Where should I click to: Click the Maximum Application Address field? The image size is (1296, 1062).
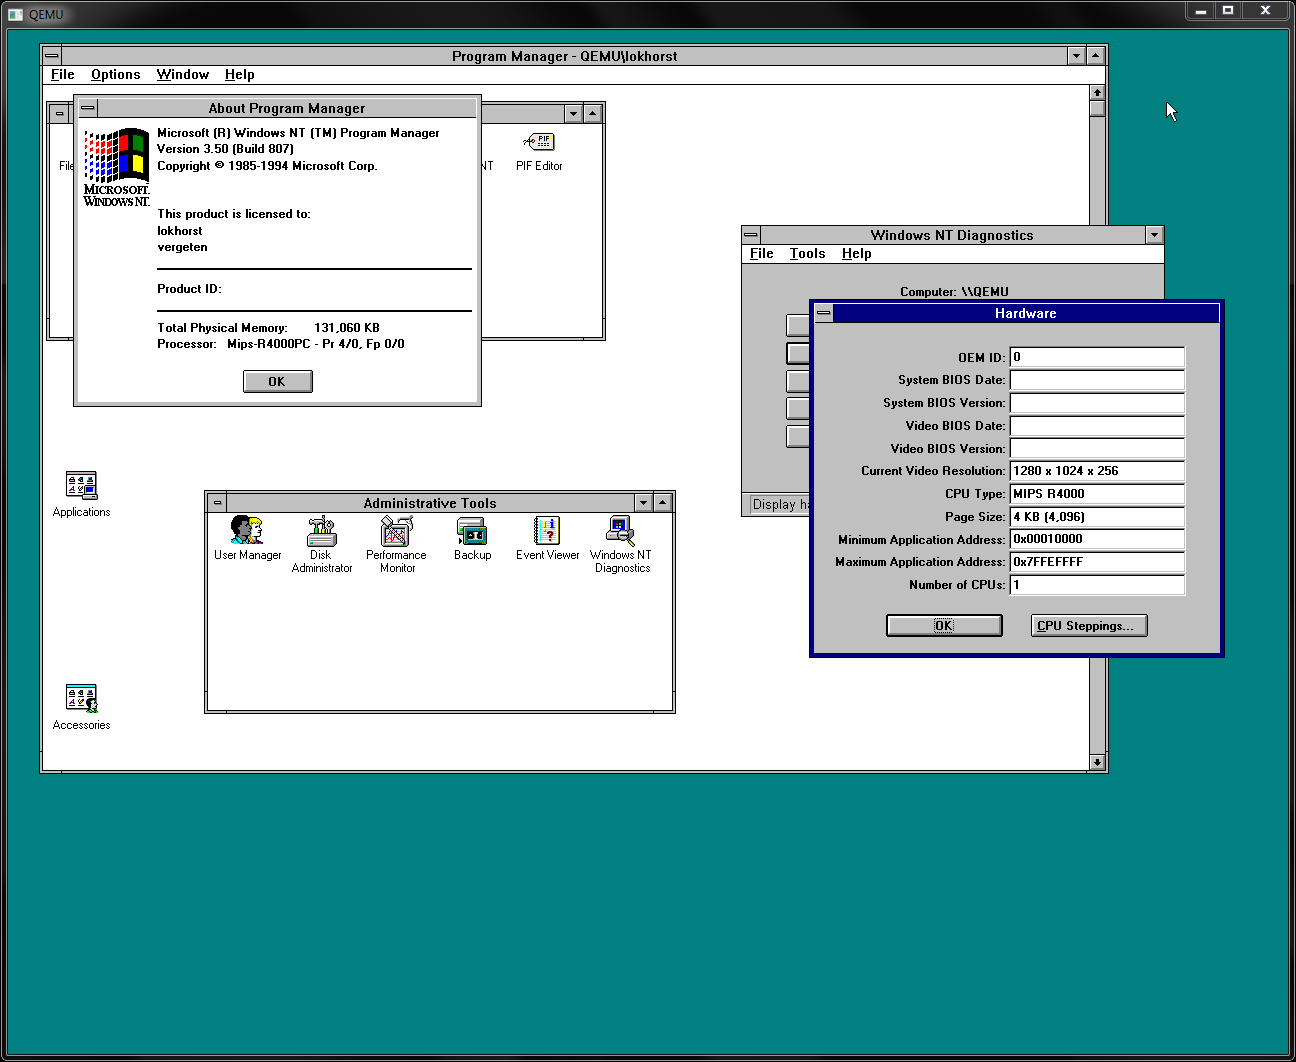pos(1097,562)
